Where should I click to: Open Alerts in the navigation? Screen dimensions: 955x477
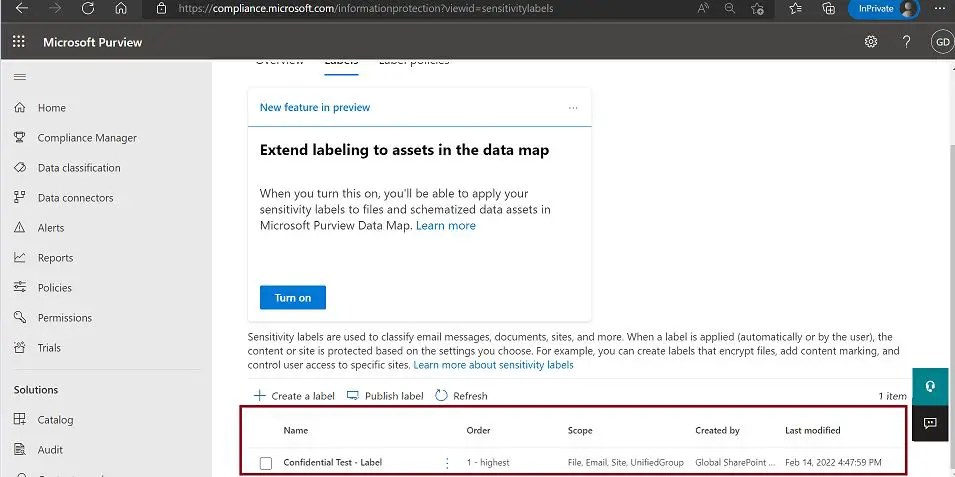(51, 227)
